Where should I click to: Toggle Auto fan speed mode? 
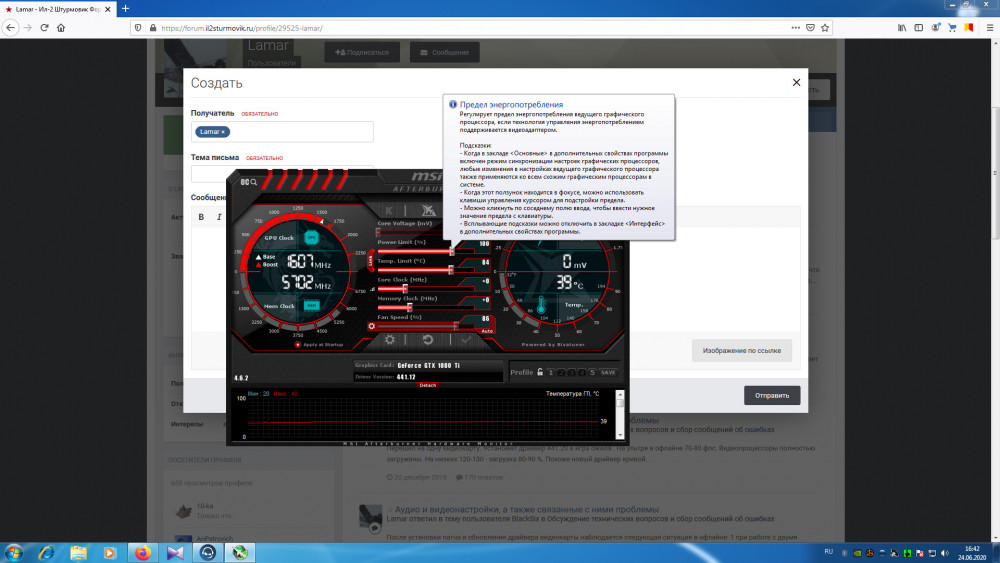[x=487, y=330]
